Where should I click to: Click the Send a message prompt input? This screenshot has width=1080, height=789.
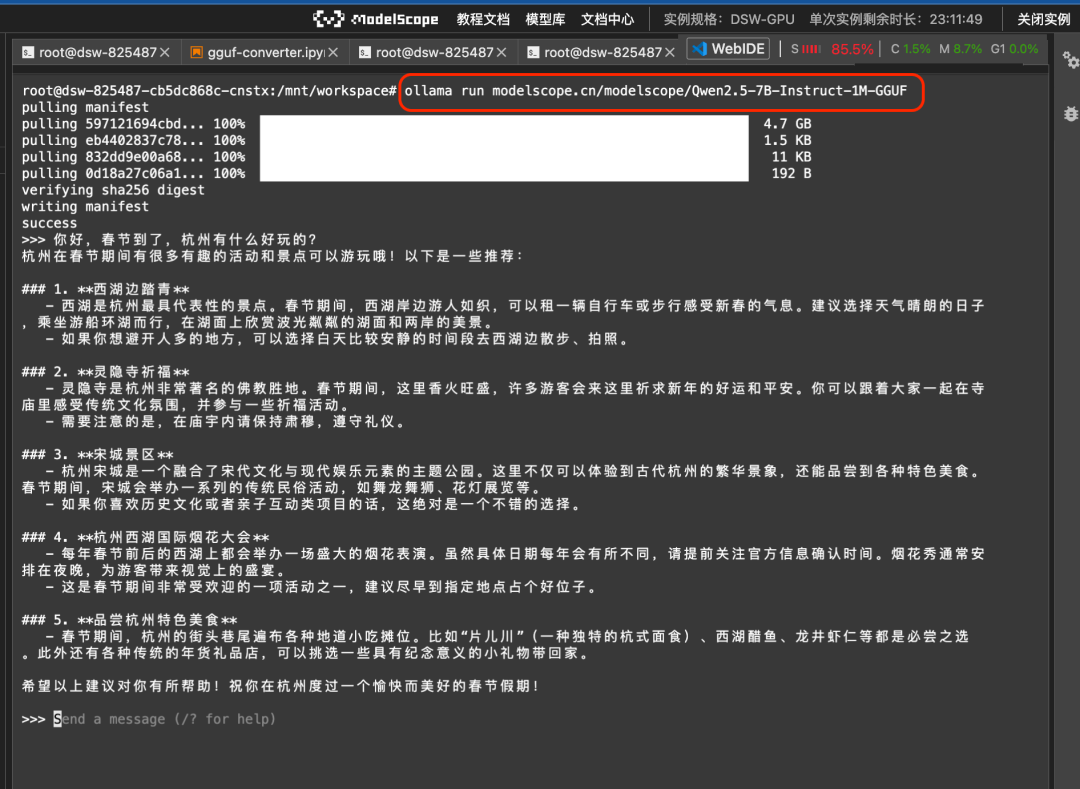(x=165, y=719)
